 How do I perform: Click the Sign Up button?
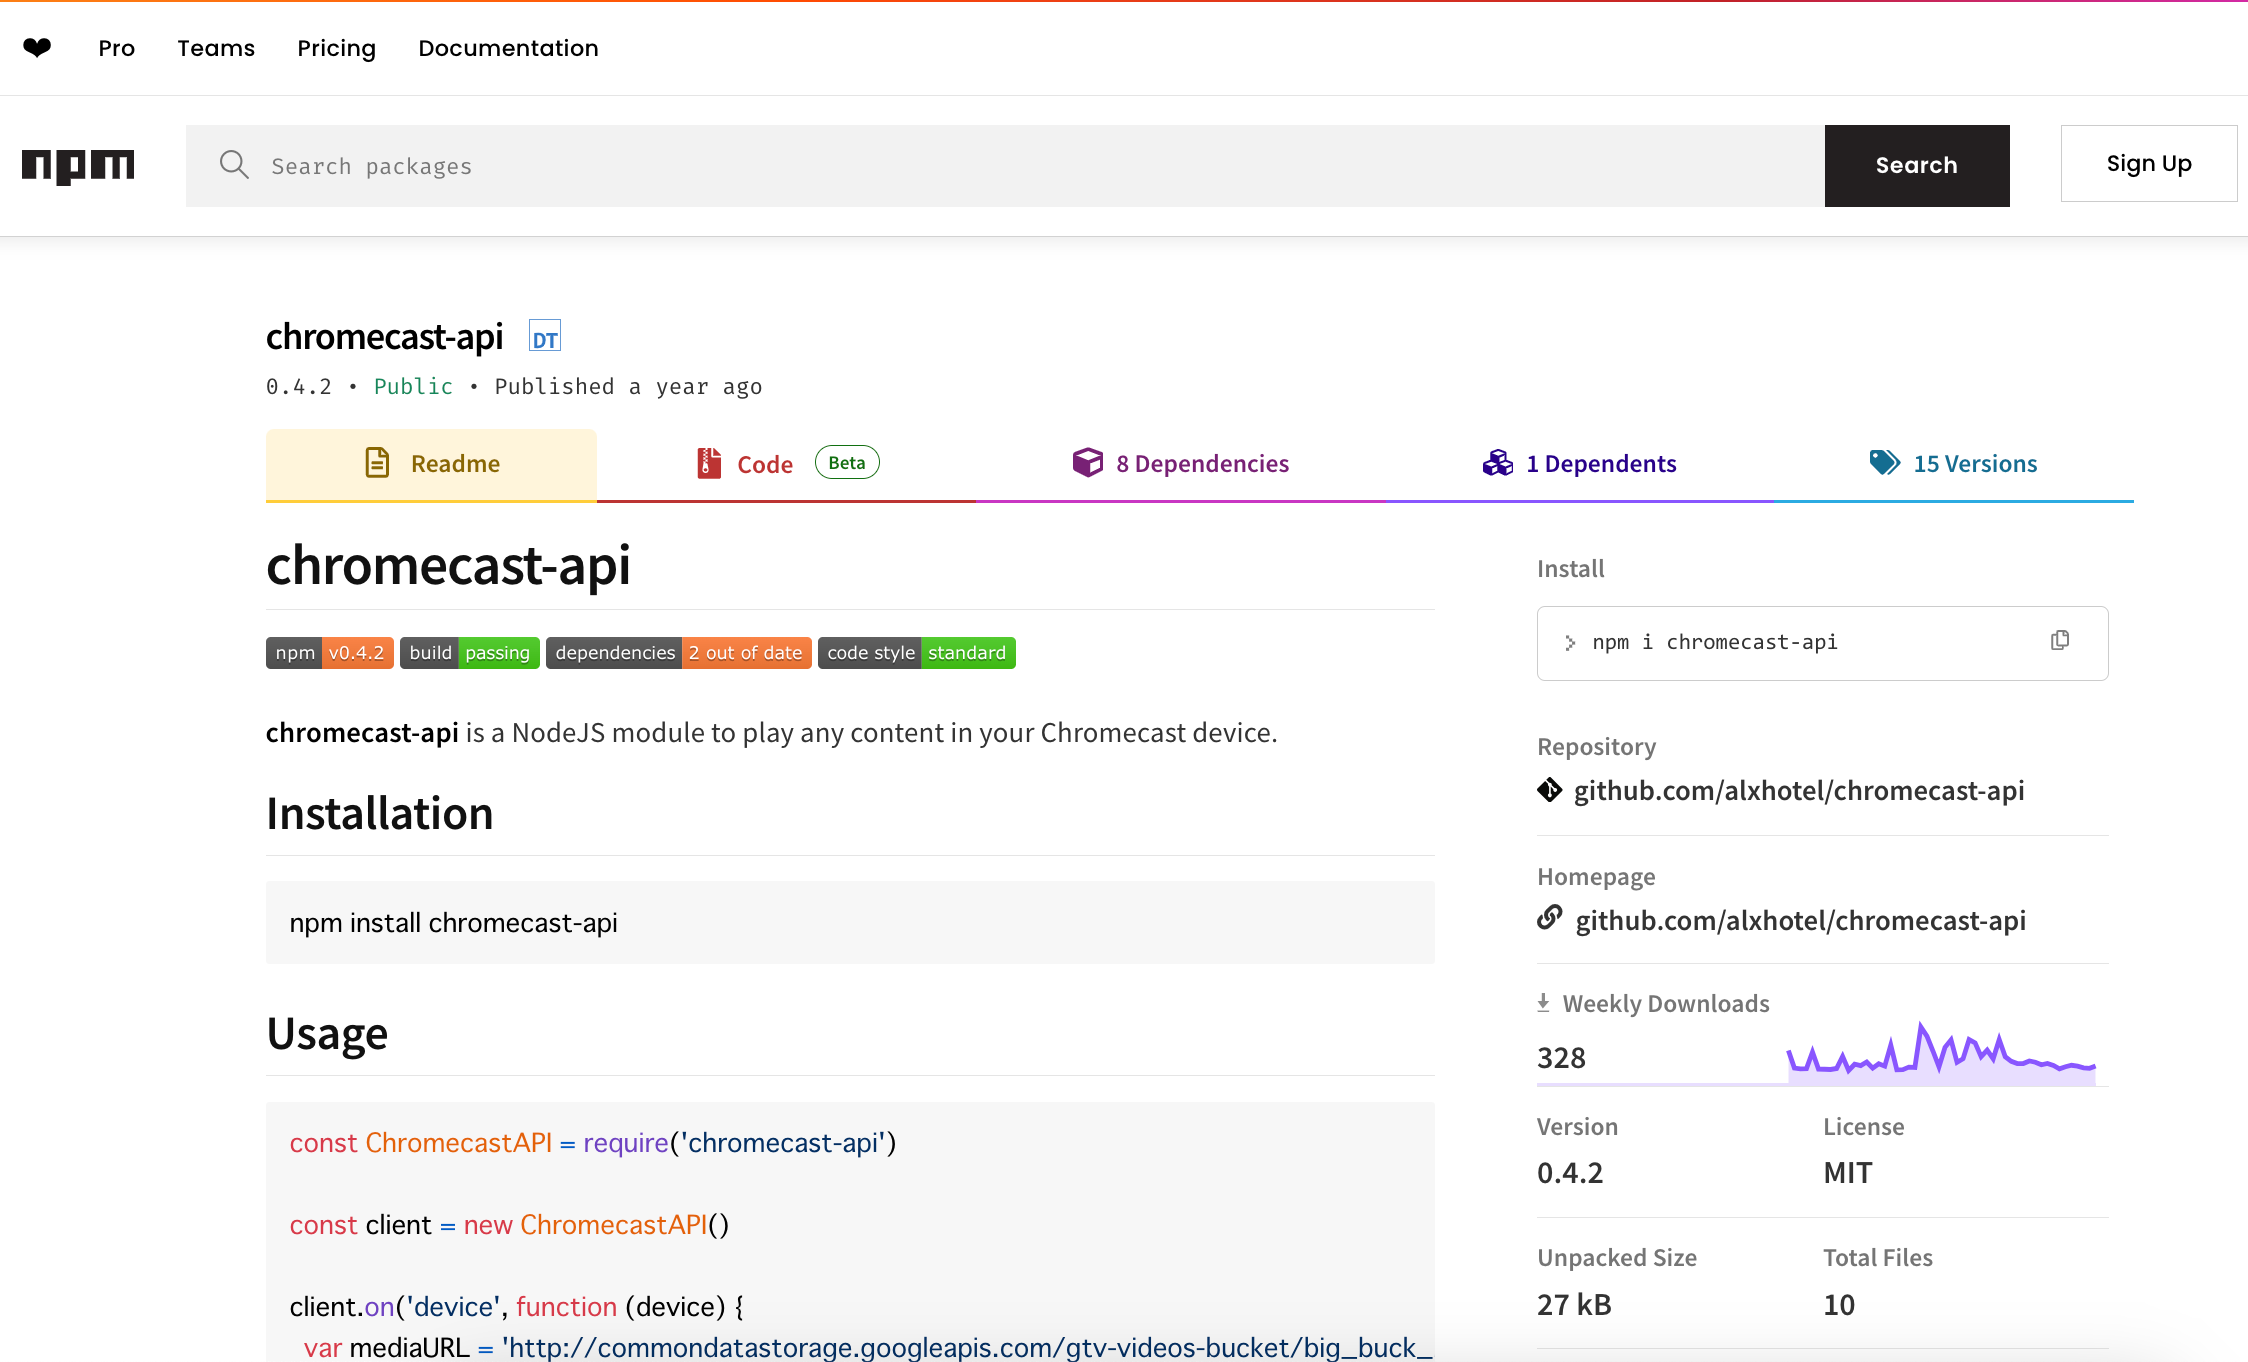[2149, 164]
